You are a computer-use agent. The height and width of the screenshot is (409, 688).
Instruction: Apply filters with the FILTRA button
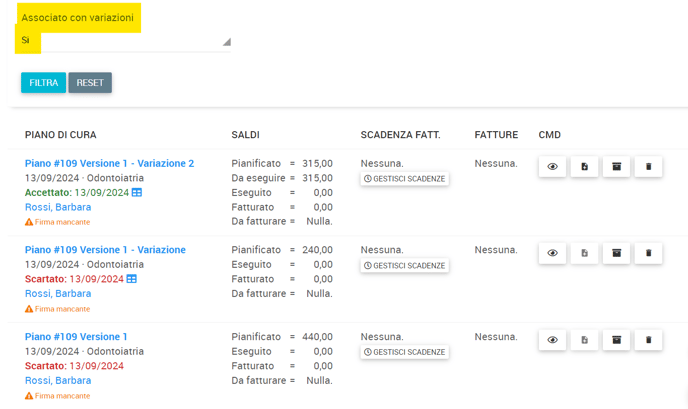tap(43, 83)
